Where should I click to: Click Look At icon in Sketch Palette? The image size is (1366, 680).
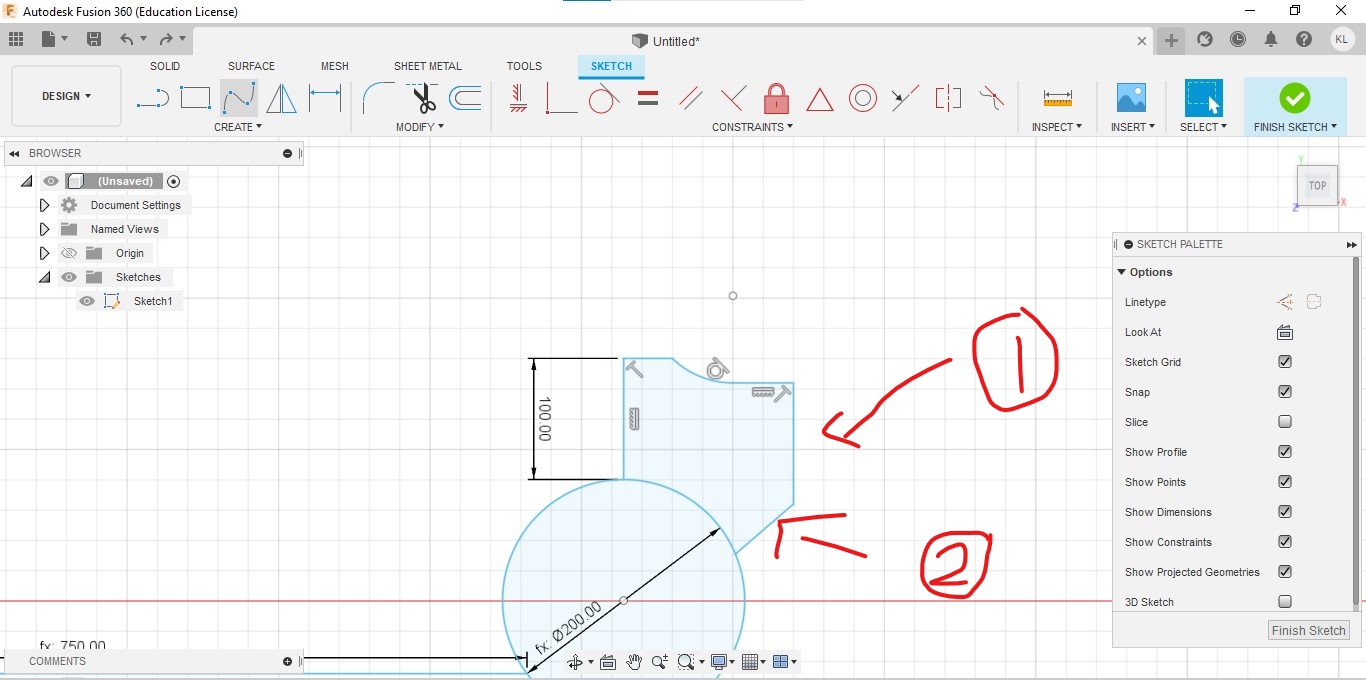[1285, 332]
